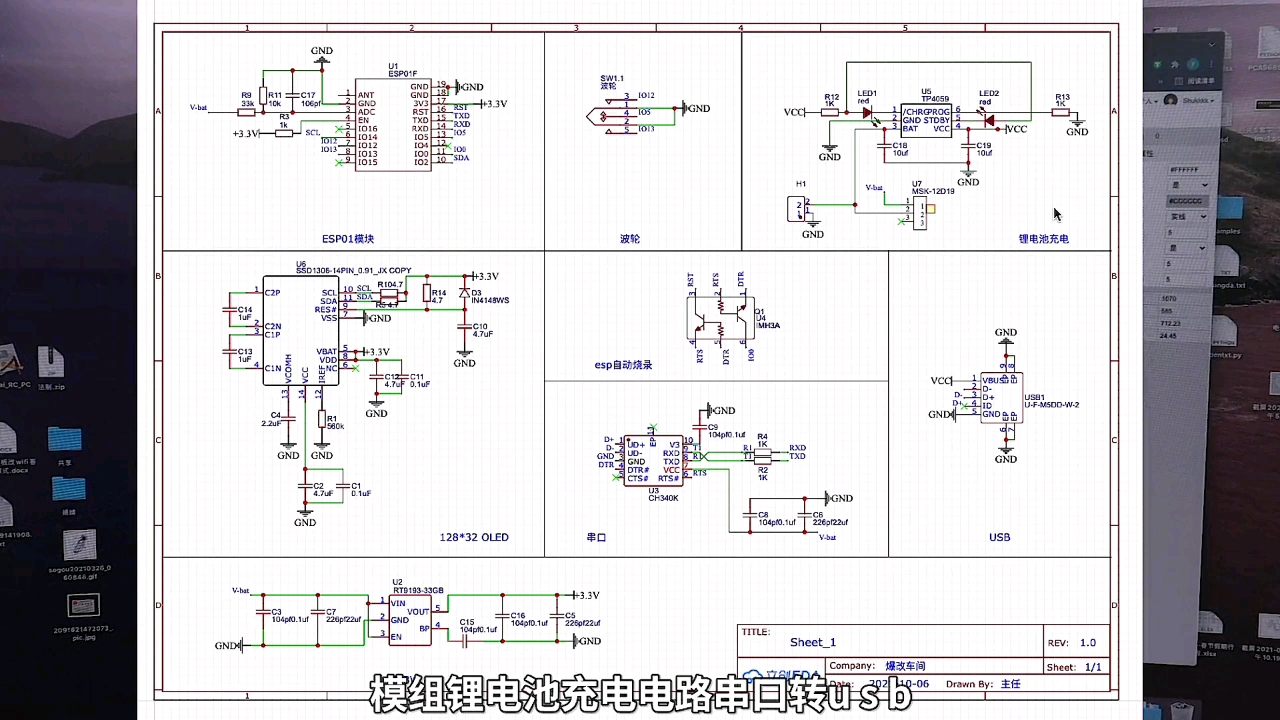Click the 712.23 value in properties panel
Viewport: 1280px width, 720px height.
click(x=1170, y=323)
